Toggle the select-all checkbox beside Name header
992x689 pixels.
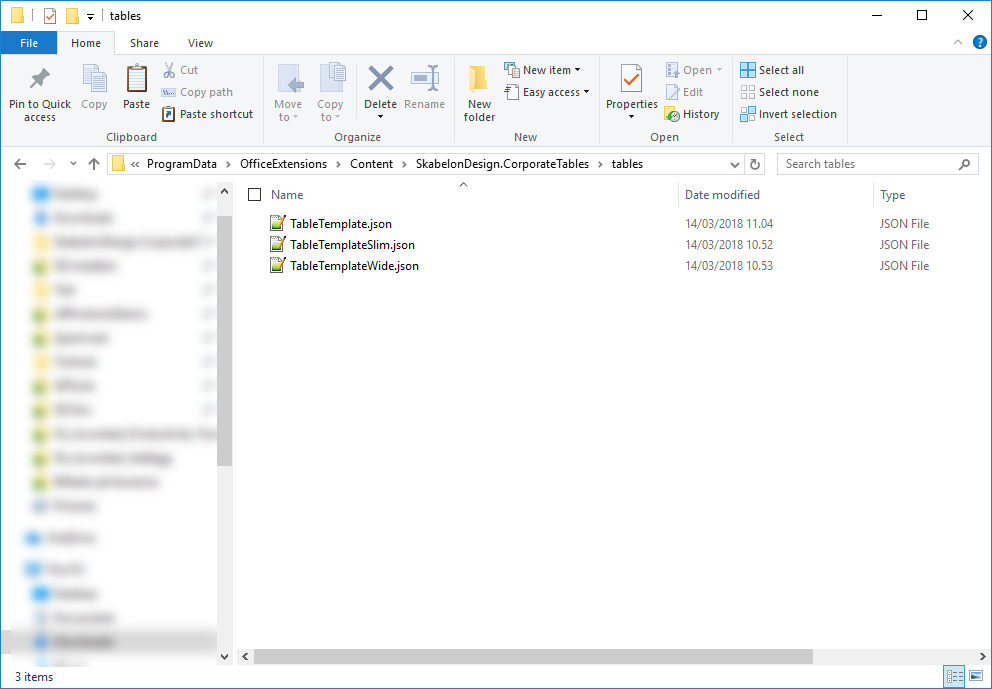(x=254, y=195)
